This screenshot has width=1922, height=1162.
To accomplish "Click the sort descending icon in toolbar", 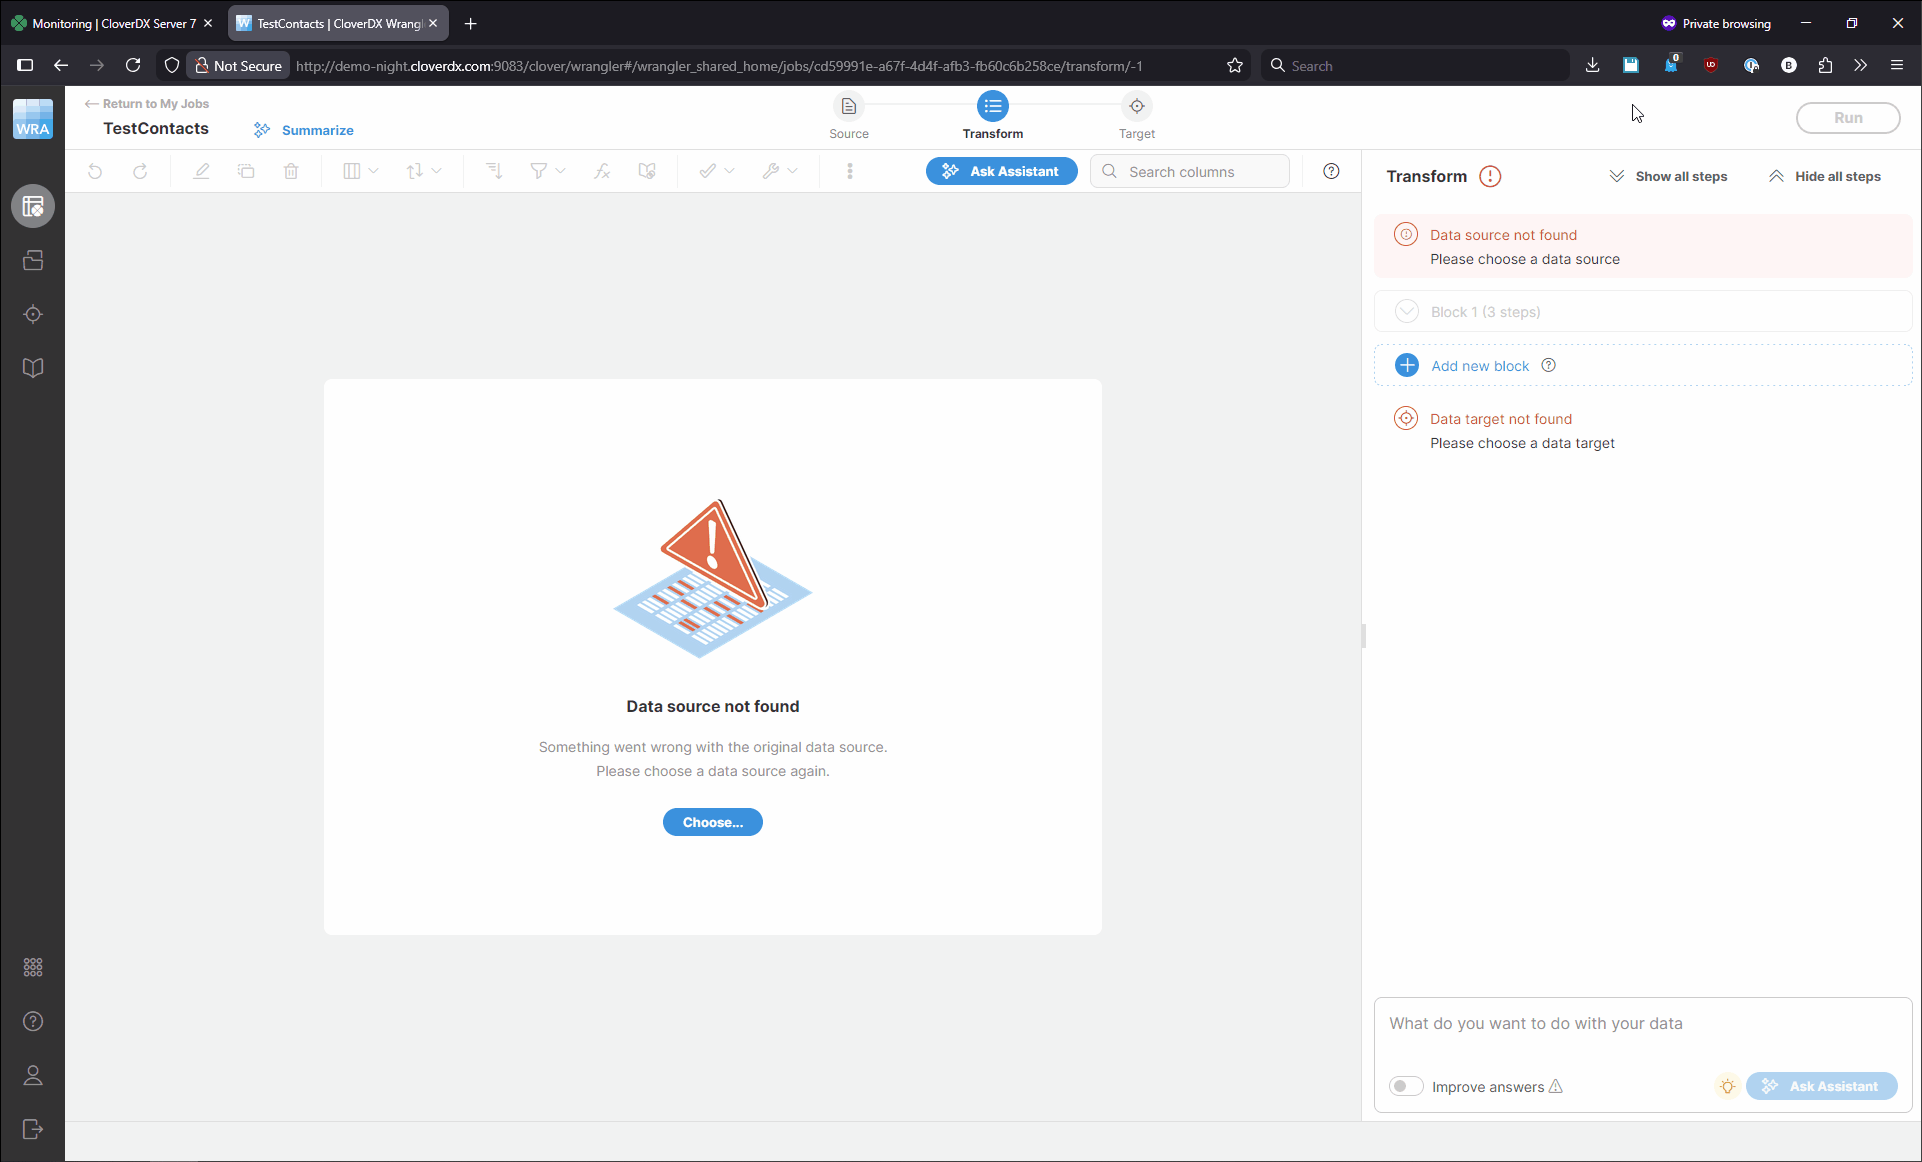I will click(x=494, y=172).
